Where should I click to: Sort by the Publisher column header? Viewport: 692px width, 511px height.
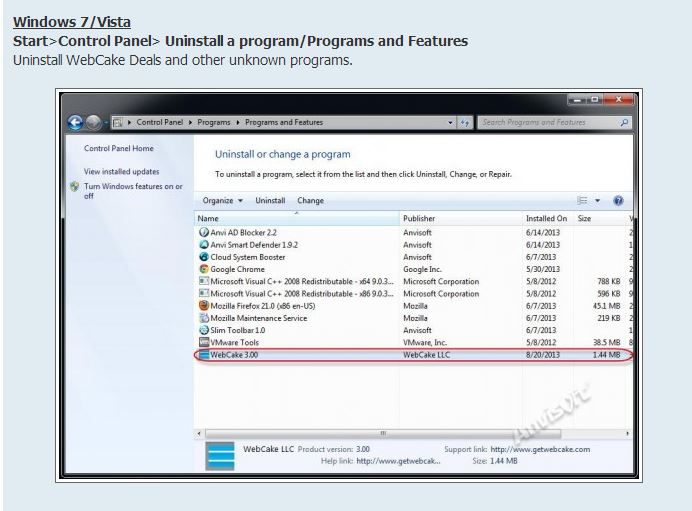click(461, 218)
